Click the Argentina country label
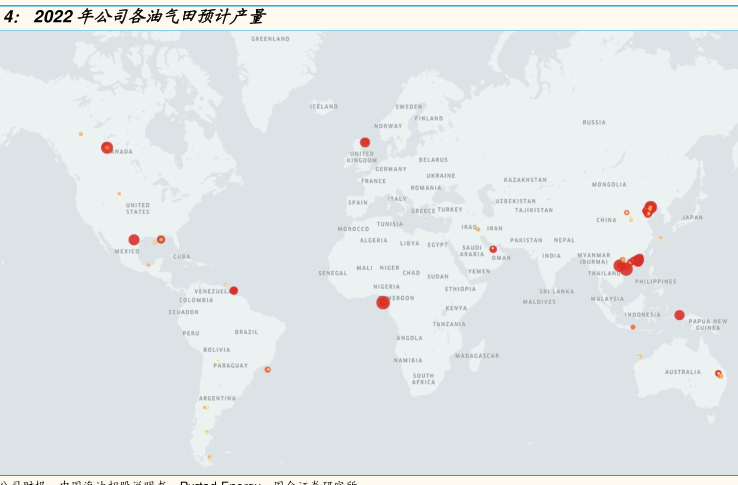The image size is (738, 485). (x=217, y=398)
